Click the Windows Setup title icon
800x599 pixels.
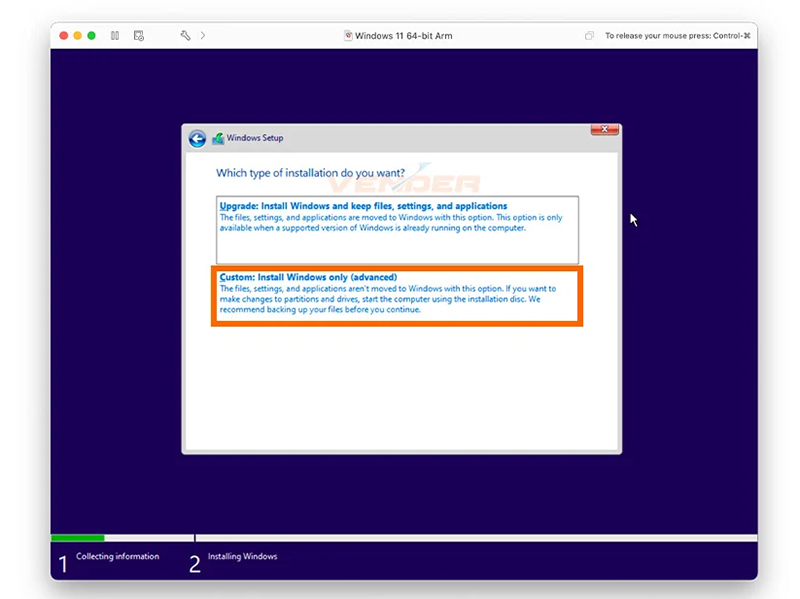tap(218, 138)
